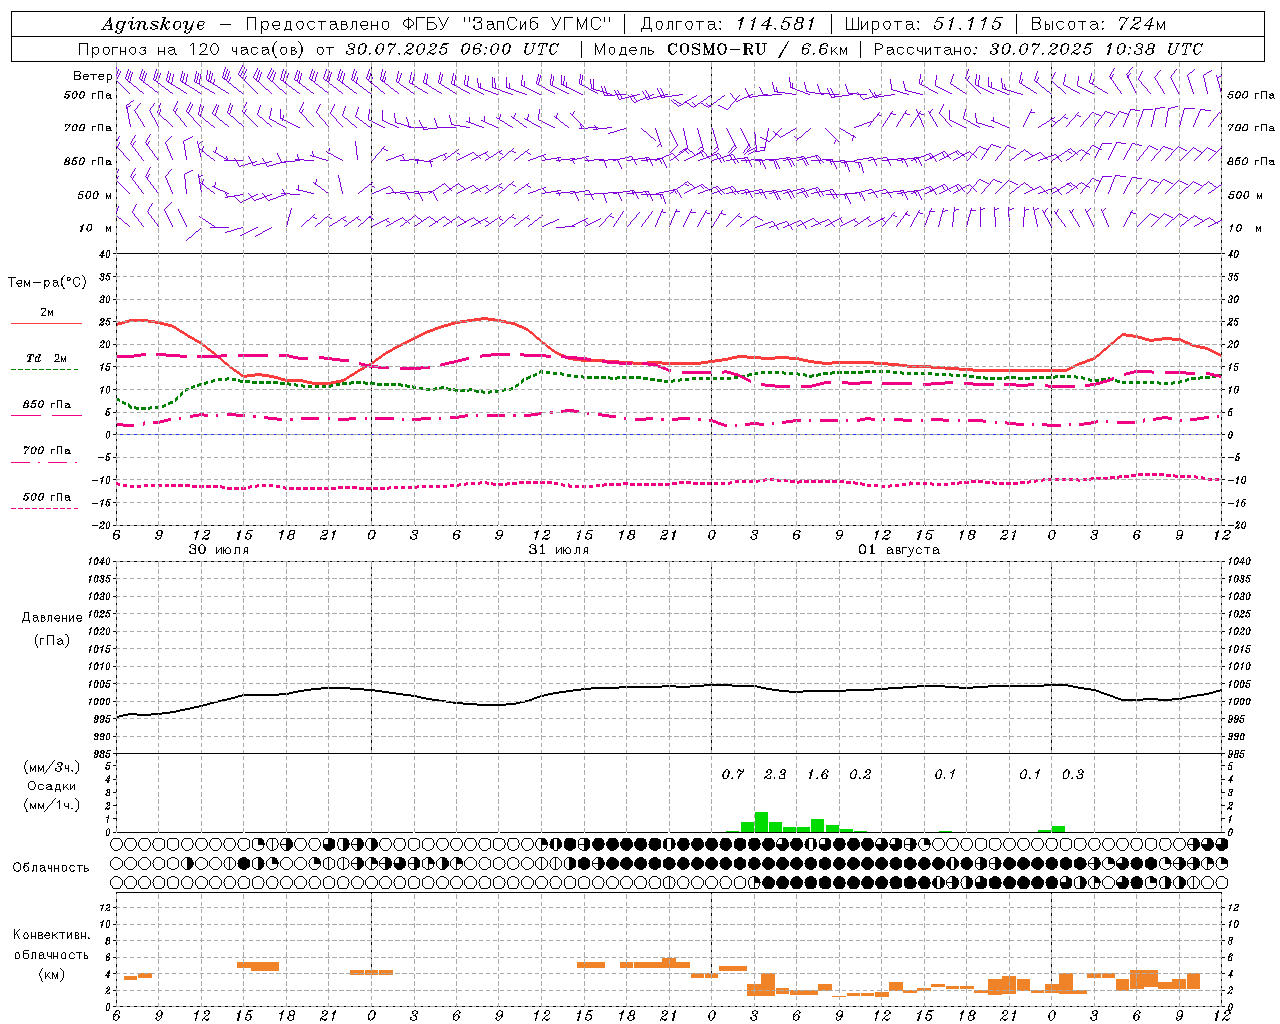The width and height of the screenshot is (1280, 1024).
Task: Click the "2.3" three-hour precipitation value
Action: [x=775, y=774]
